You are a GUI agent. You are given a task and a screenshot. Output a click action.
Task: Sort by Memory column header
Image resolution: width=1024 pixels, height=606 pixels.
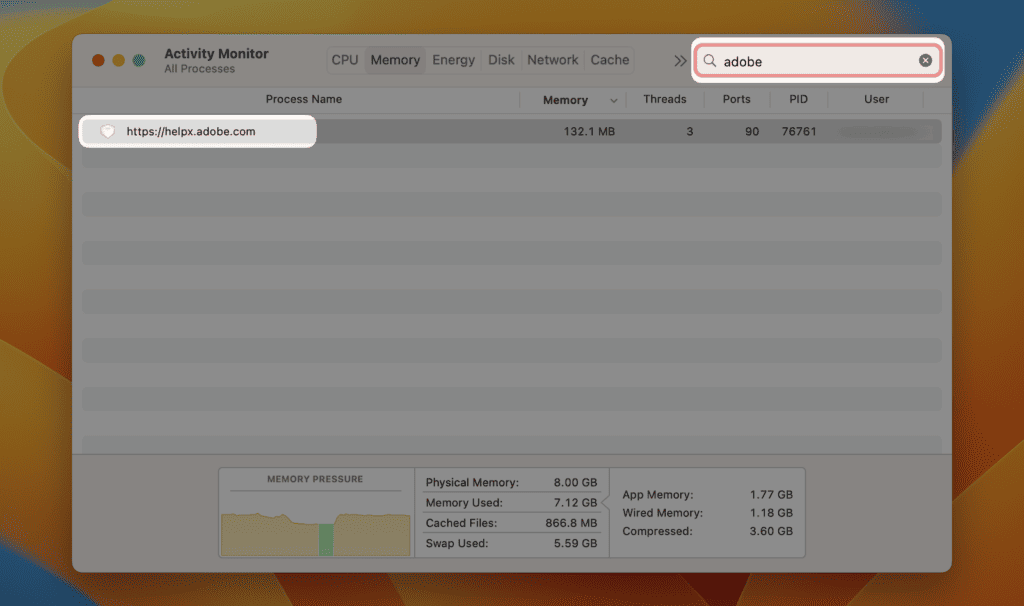coord(566,100)
